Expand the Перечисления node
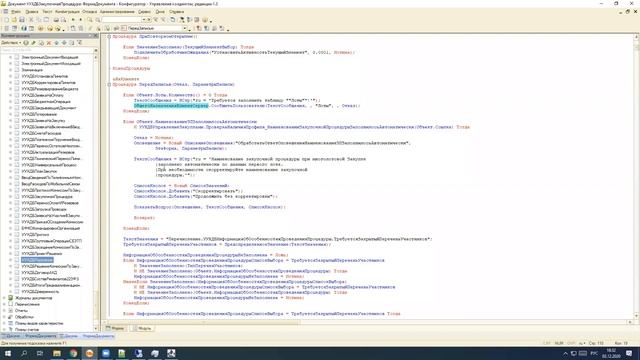640x360 pixels. tap(4, 304)
